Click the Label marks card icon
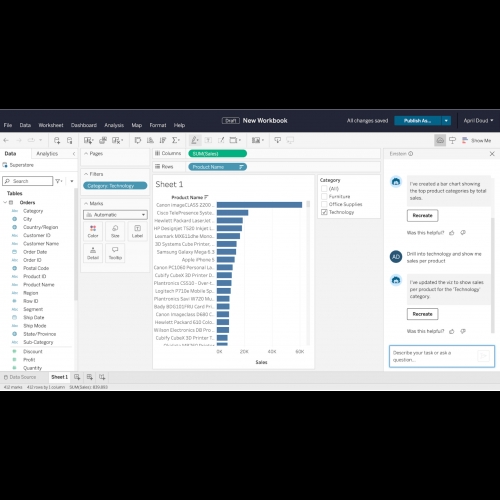This screenshot has width=500, height=500. tap(137, 231)
